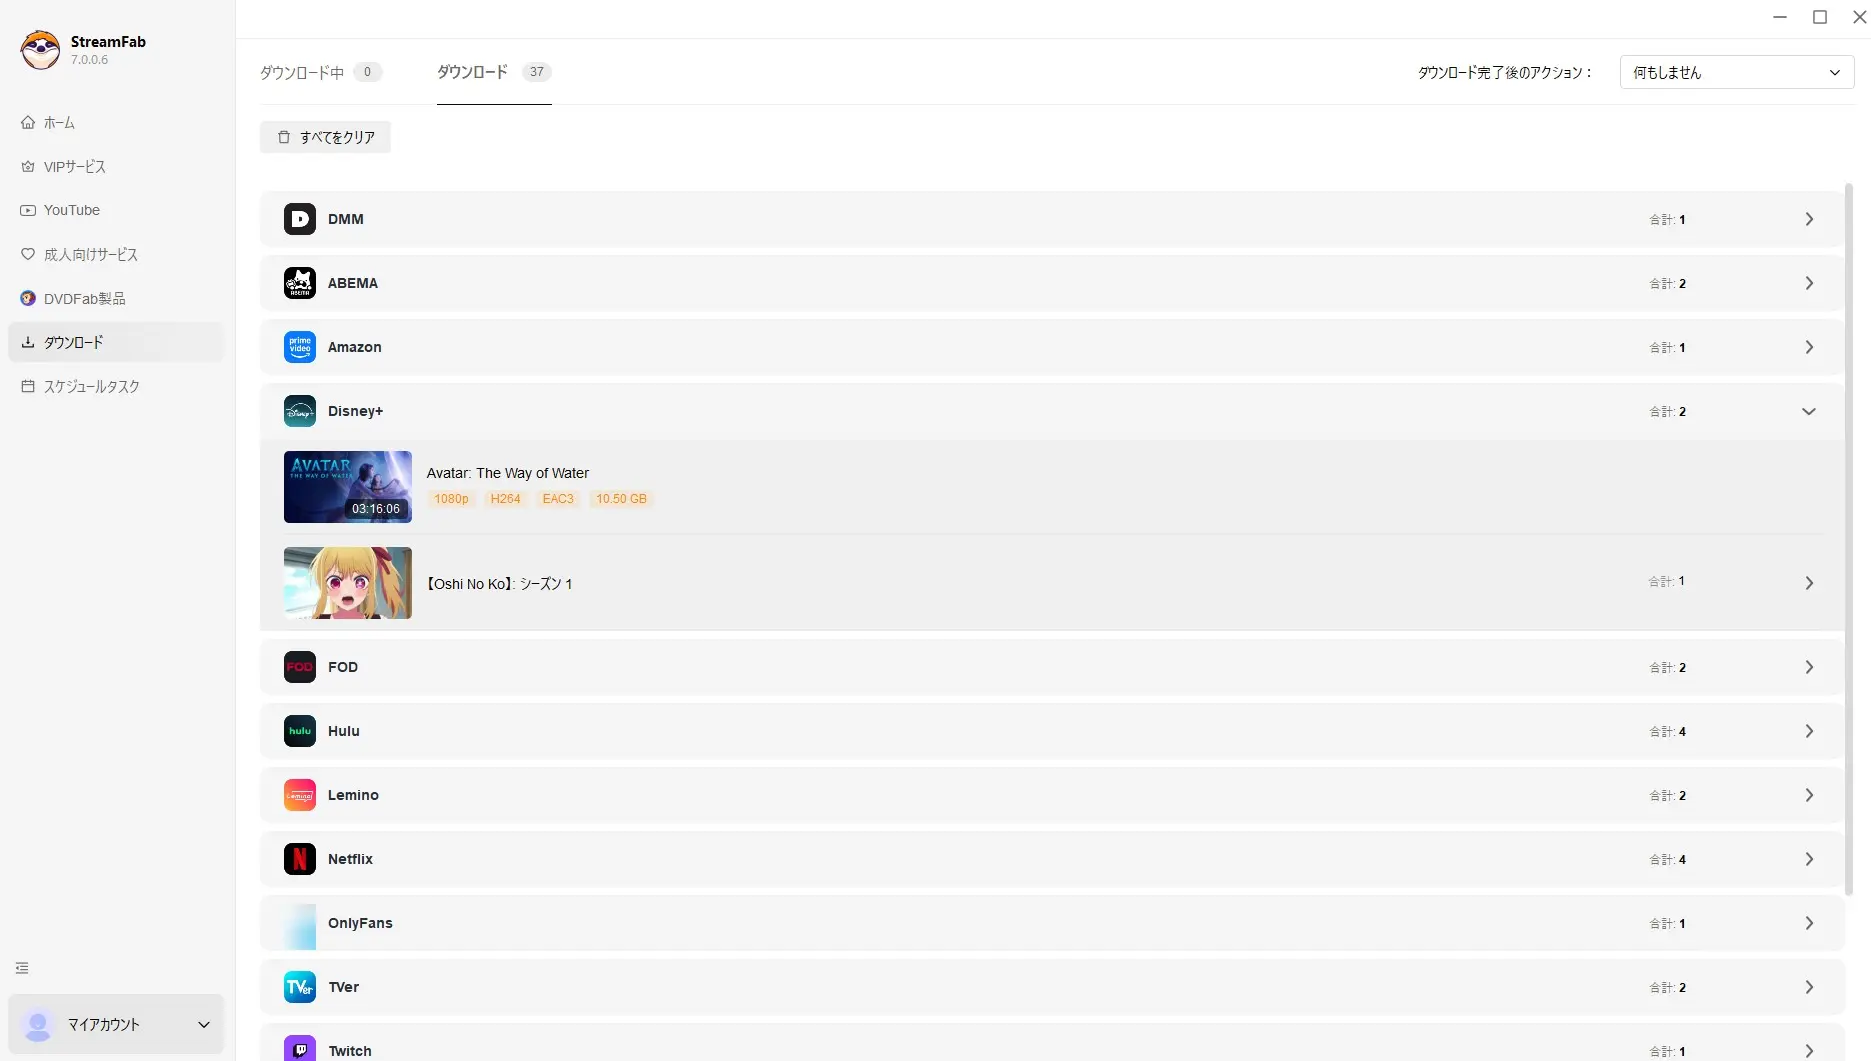Expand the OnlyFans downloads group

1809,923
